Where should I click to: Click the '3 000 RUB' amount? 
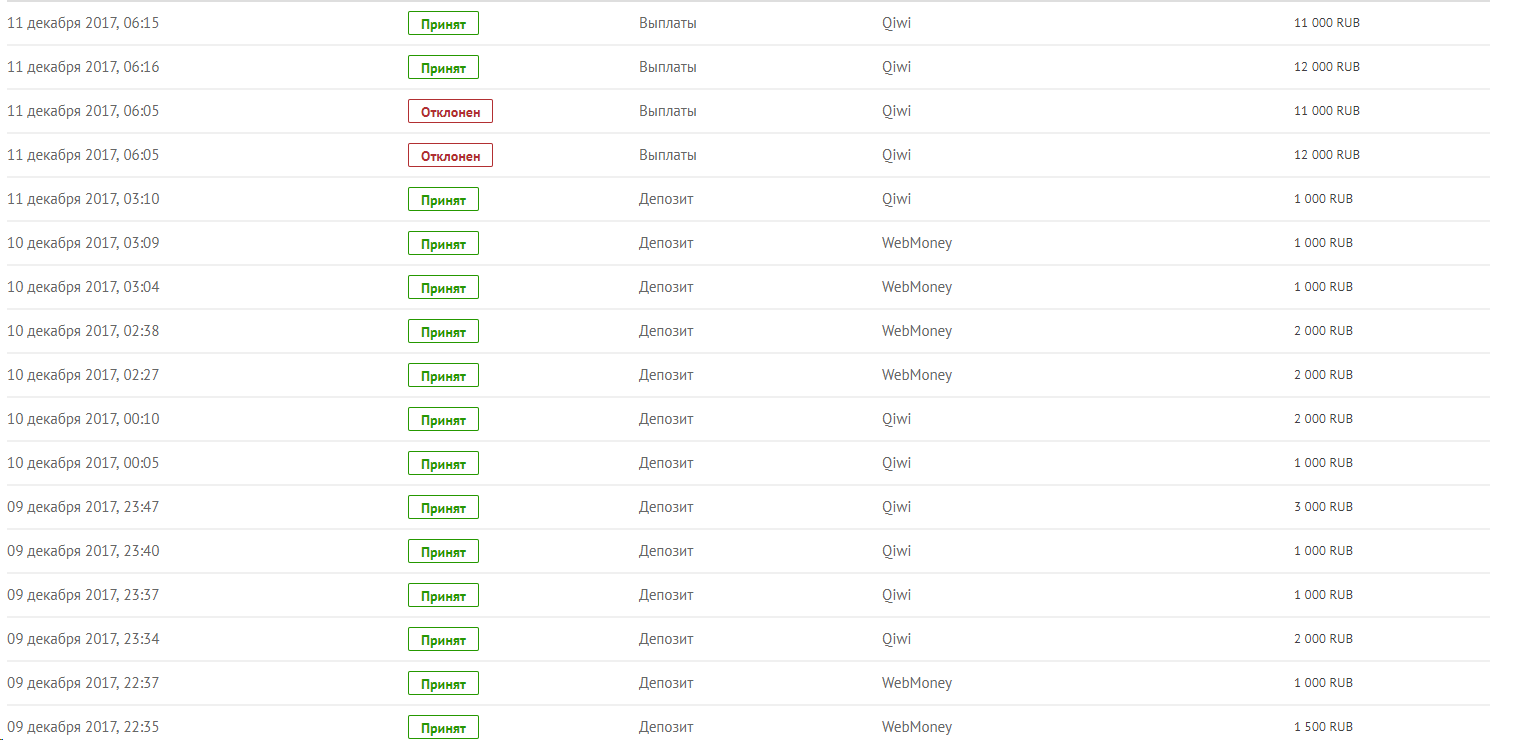click(1323, 507)
